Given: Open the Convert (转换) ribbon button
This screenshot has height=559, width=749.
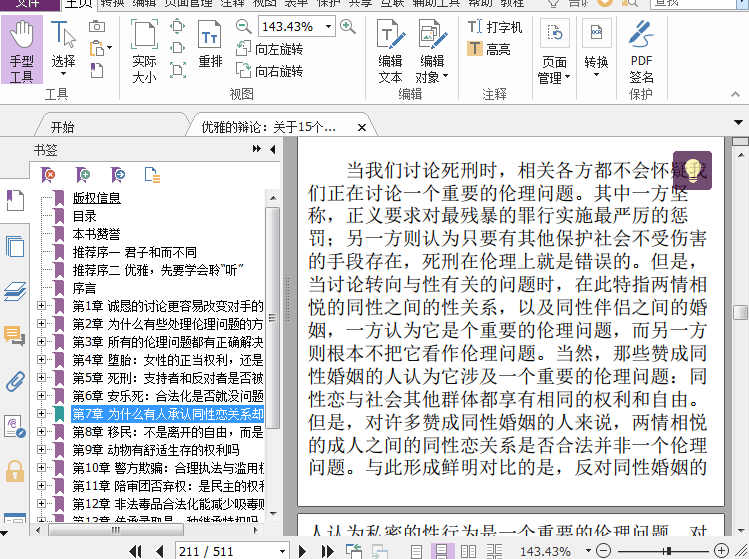Looking at the screenshot, I should (x=596, y=49).
